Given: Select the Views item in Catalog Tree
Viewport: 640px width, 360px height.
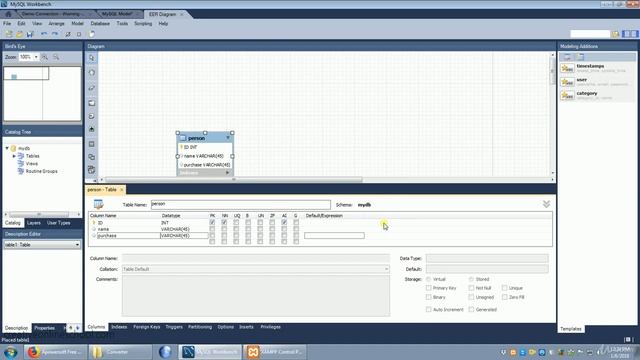Looking at the screenshot, I should tap(31, 163).
